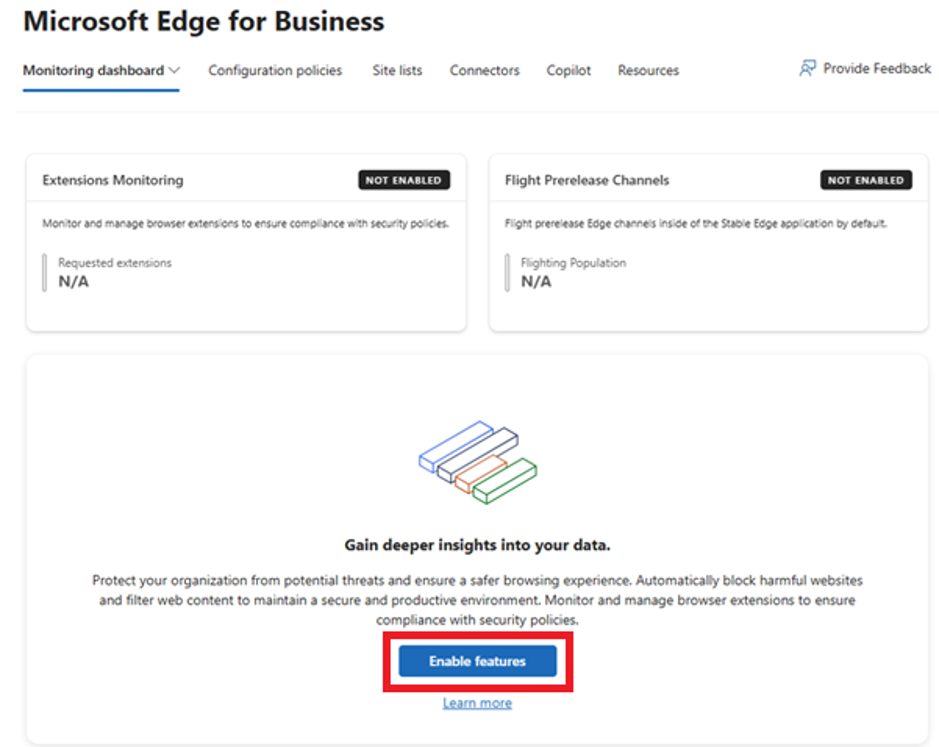The height and width of the screenshot is (747, 939).
Task: Click the Enable features button
Action: tap(477, 661)
